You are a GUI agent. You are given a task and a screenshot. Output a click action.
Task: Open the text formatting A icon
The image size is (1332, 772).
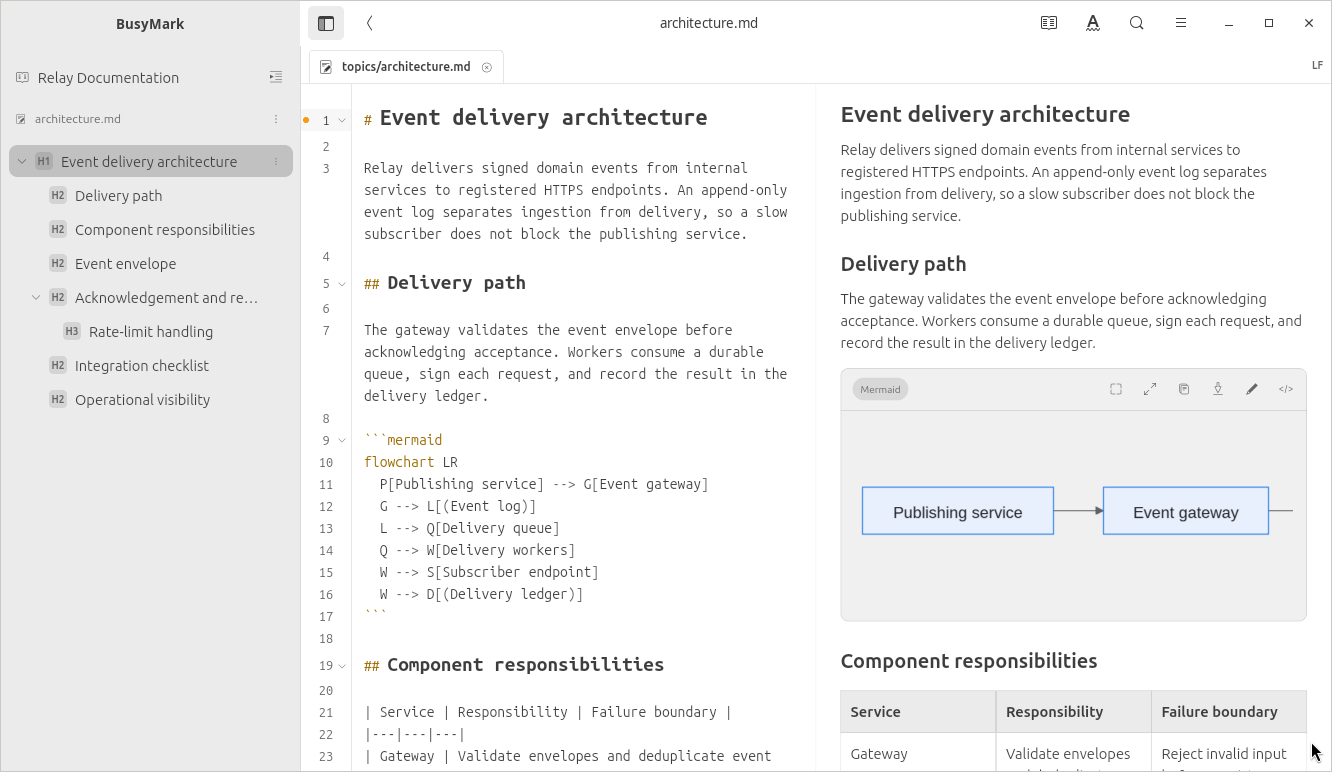pyautogui.click(x=1093, y=23)
